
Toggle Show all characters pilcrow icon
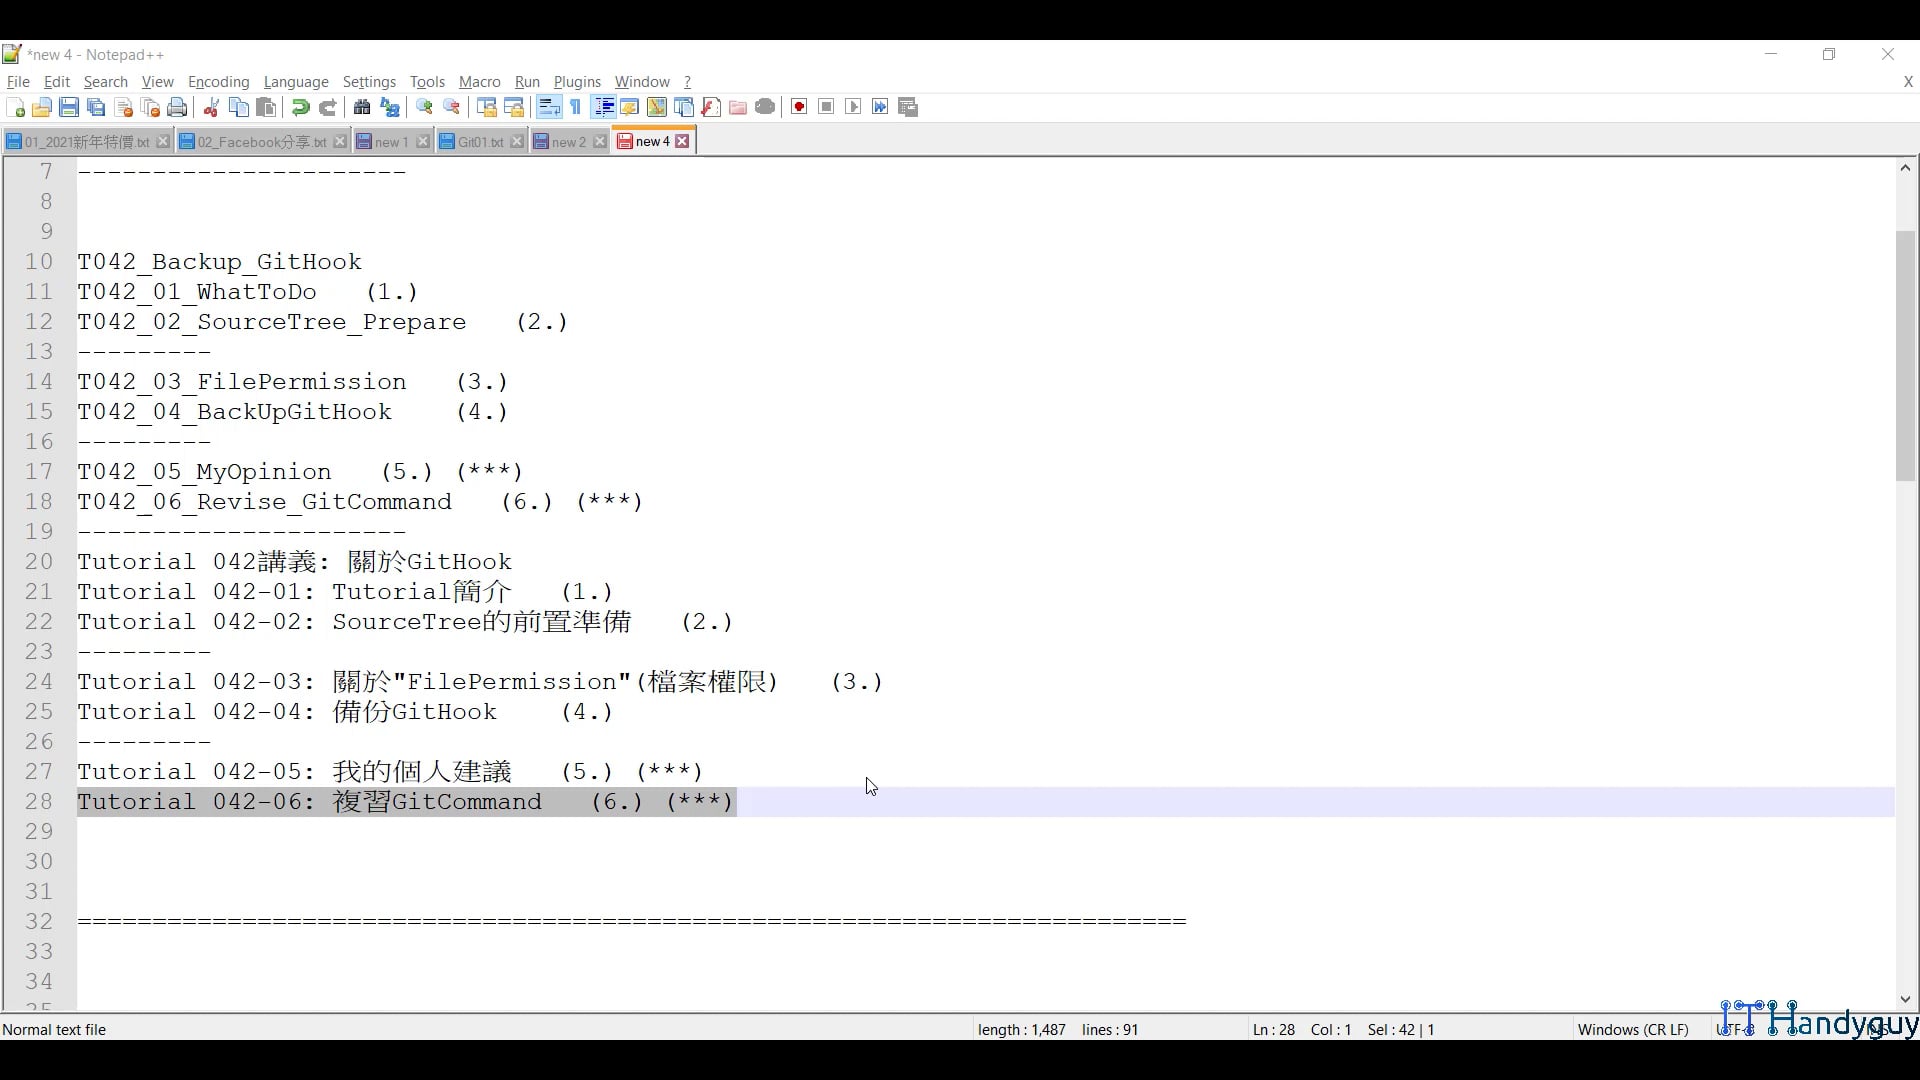(576, 108)
